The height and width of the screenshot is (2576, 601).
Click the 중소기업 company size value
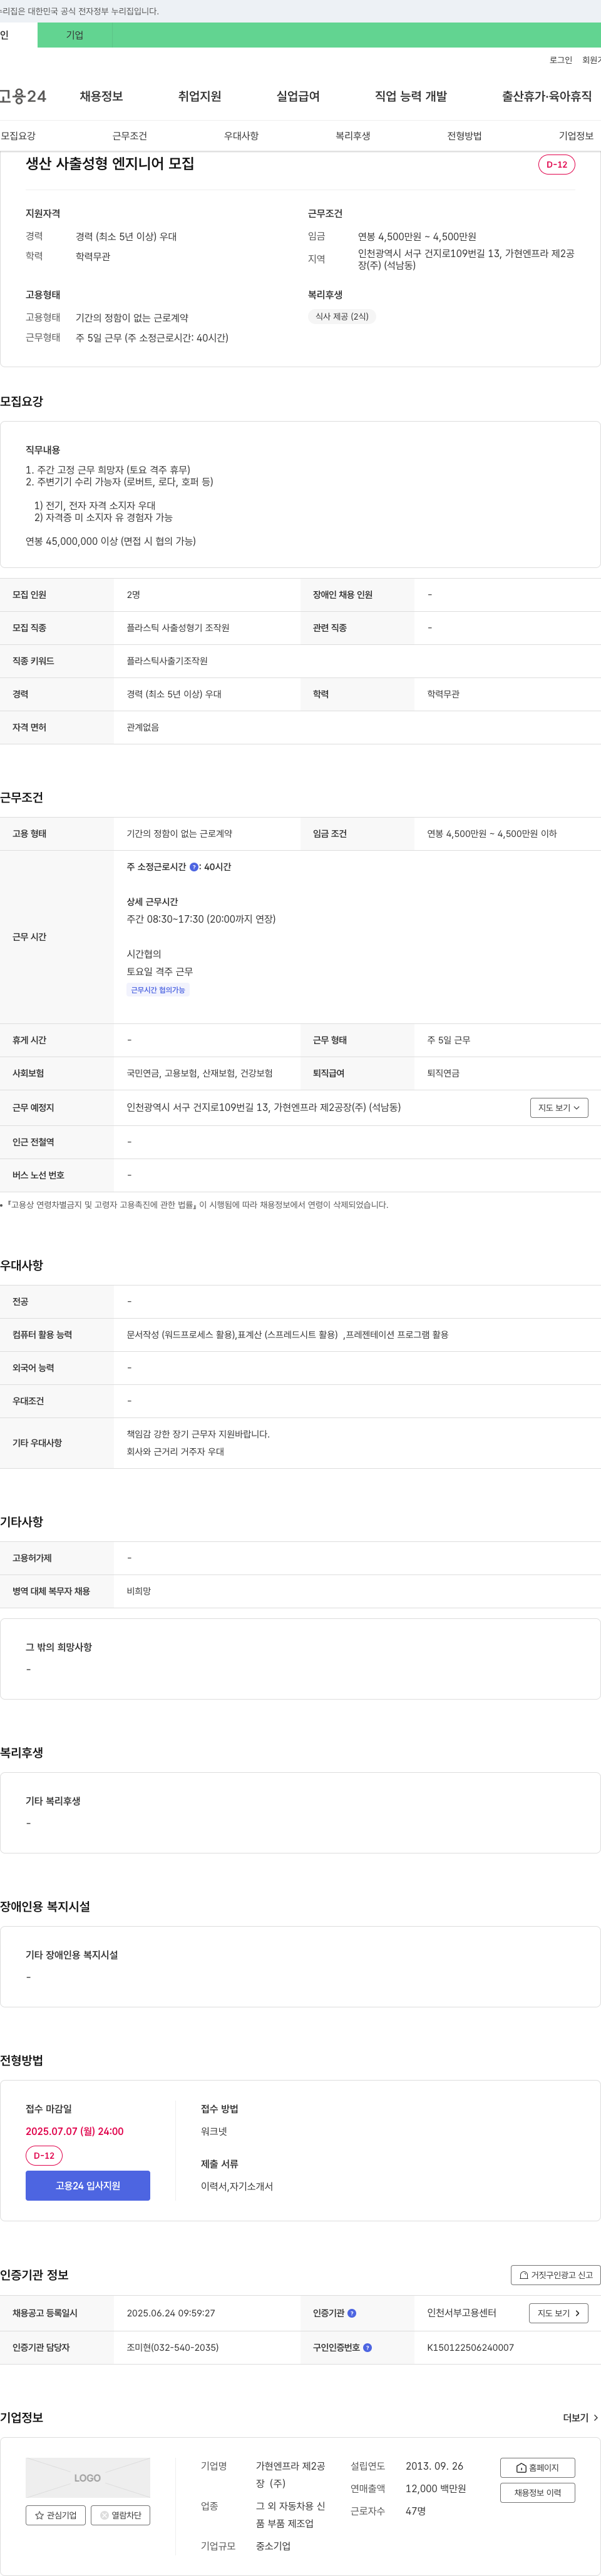(273, 2546)
